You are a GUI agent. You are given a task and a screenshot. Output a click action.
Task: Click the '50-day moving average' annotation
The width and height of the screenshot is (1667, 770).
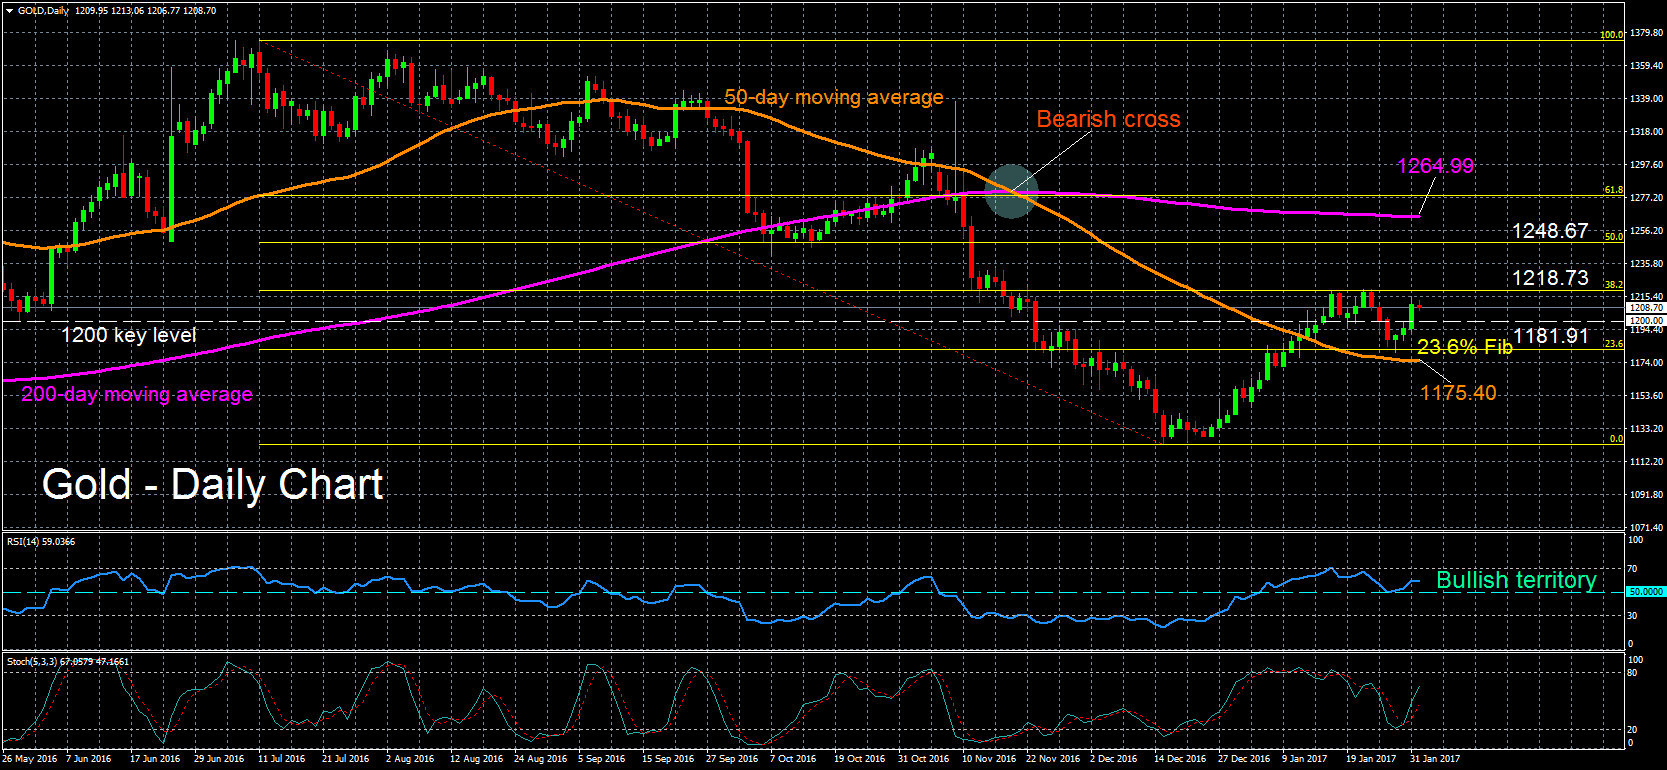[834, 97]
